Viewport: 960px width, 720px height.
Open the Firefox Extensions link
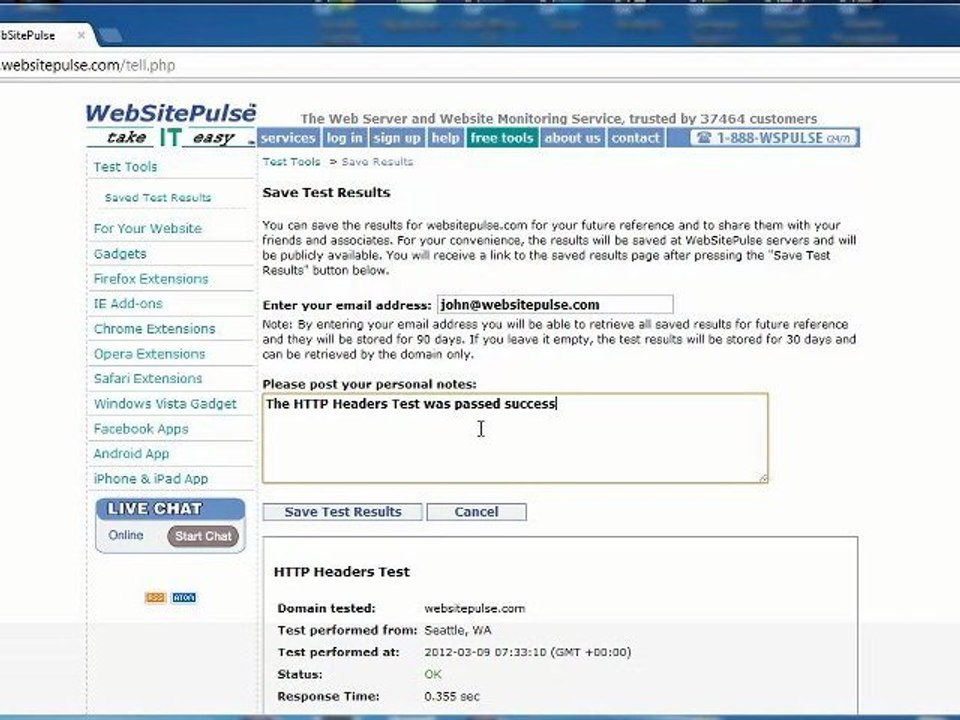(151, 279)
